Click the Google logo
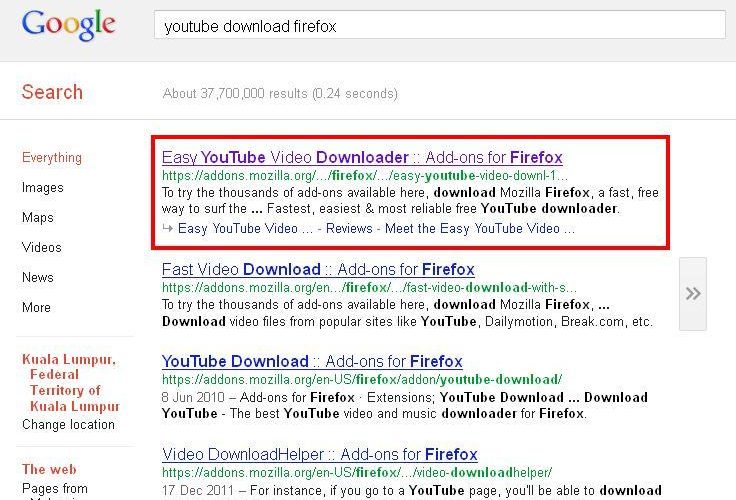The width and height of the screenshot is (736, 500). click(x=67, y=25)
